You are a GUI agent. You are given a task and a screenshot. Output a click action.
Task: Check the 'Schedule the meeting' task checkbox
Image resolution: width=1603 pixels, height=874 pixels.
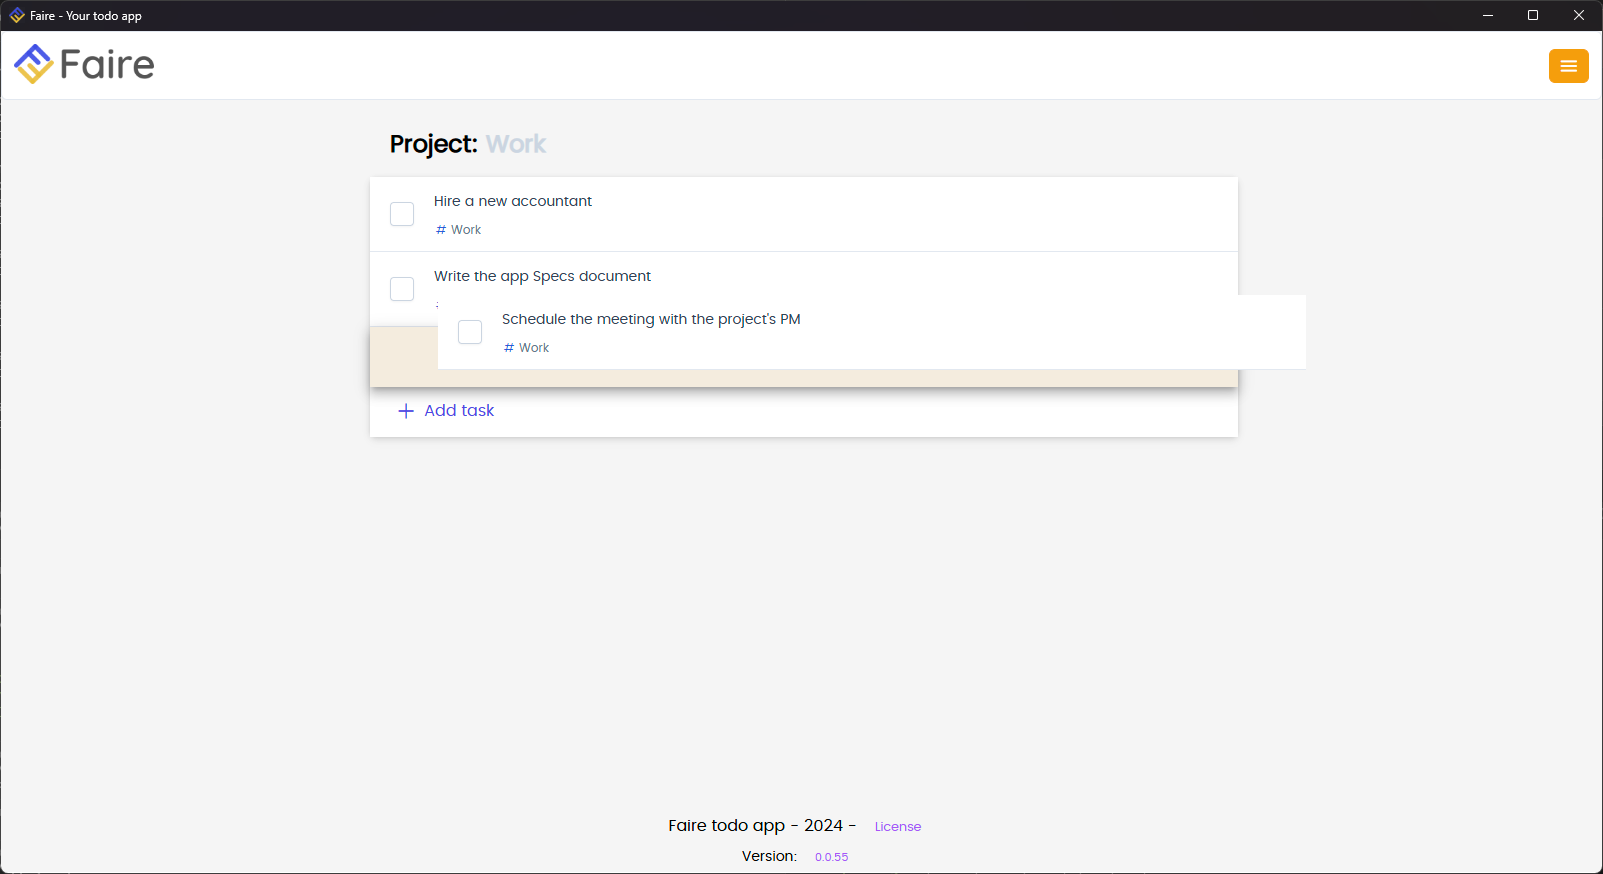tap(470, 332)
